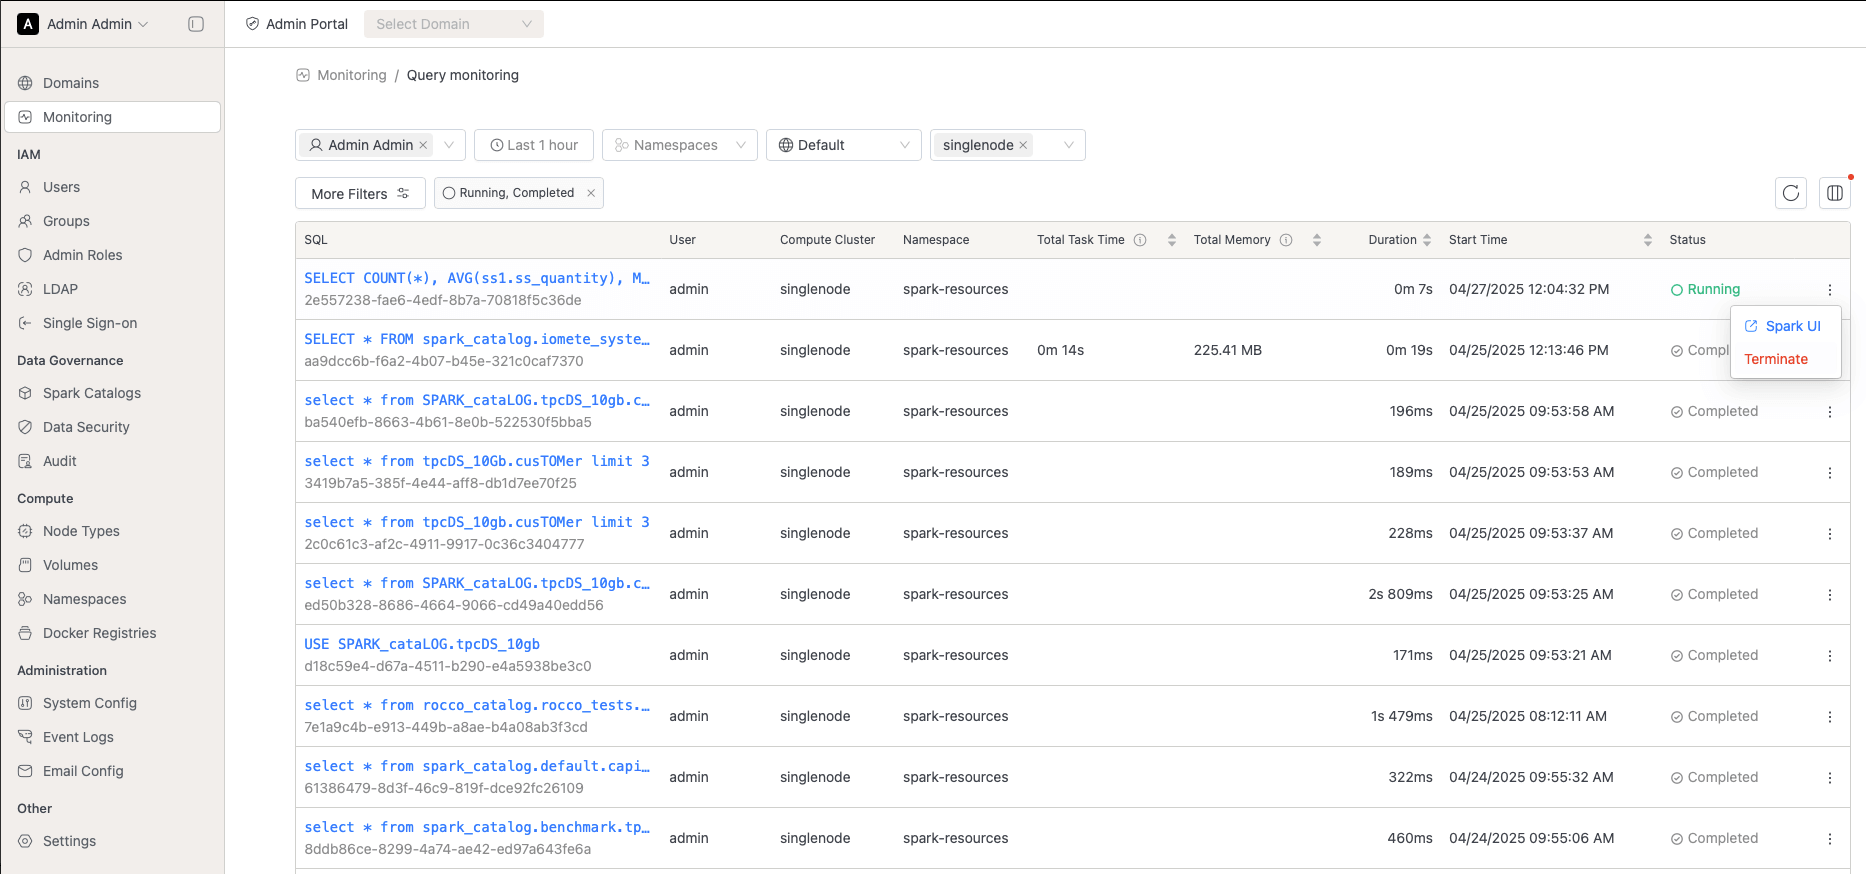Clear the Running, Completed status filter
This screenshot has height=874, width=1866.
click(x=591, y=193)
